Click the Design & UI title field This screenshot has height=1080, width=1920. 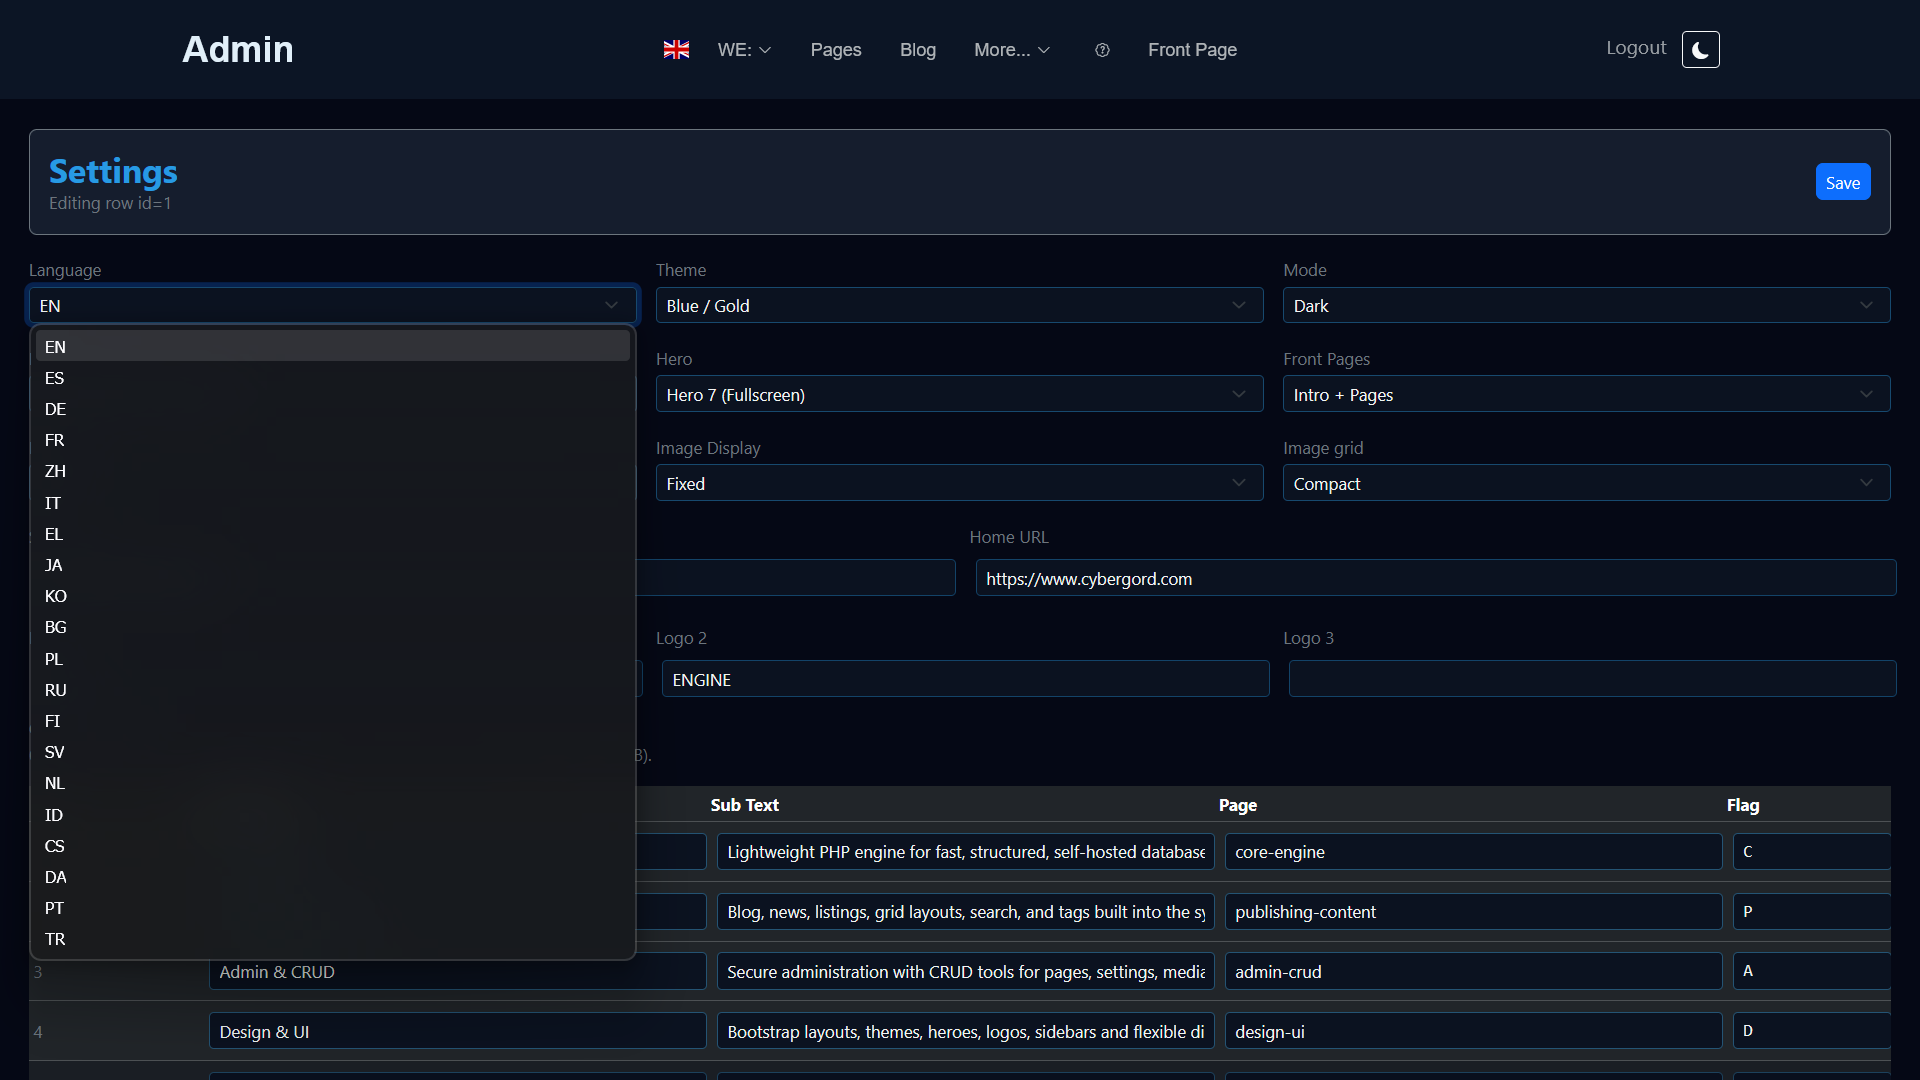click(457, 1031)
